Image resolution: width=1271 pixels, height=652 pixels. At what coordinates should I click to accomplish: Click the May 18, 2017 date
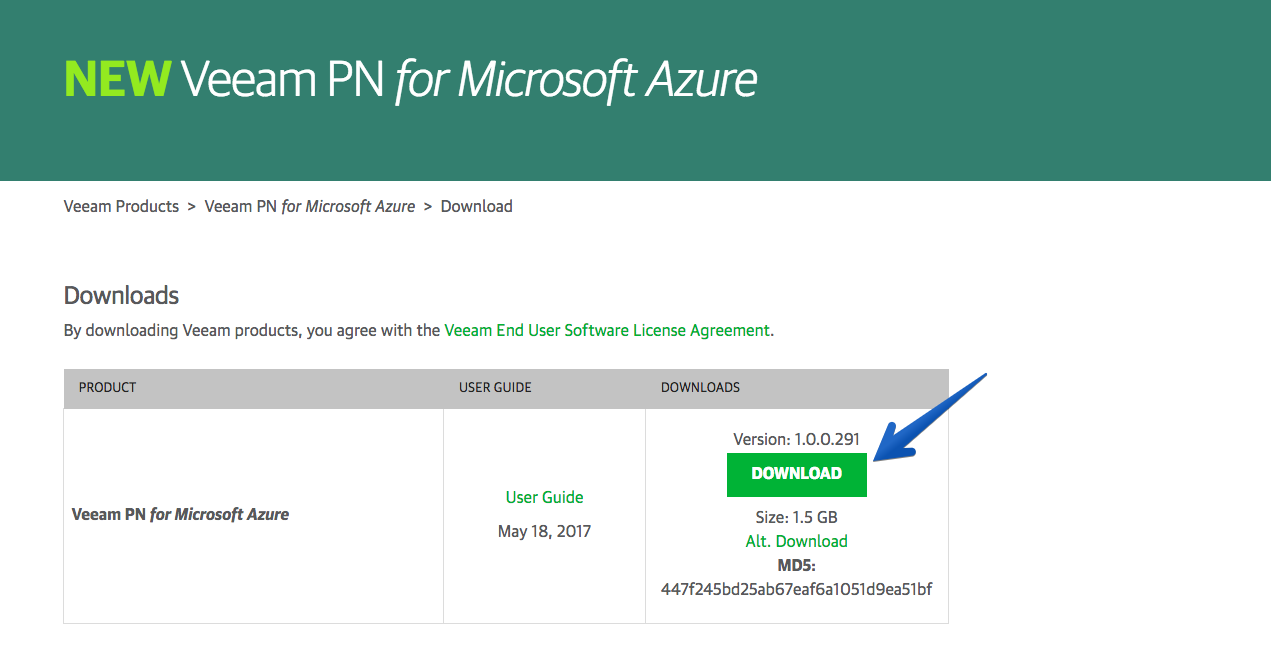(544, 531)
